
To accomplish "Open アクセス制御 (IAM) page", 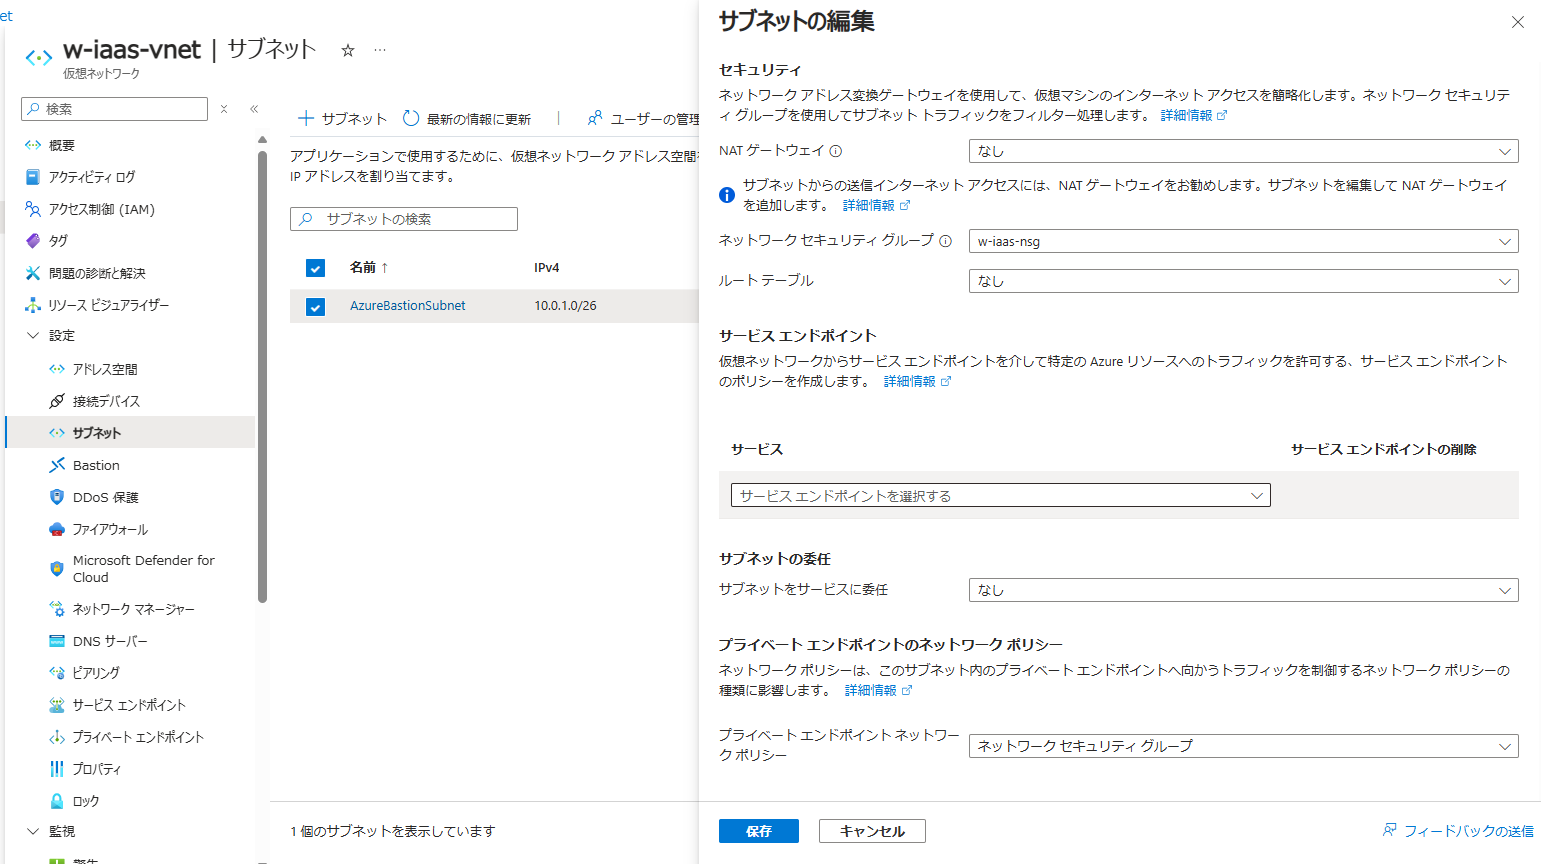I will point(101,209).
